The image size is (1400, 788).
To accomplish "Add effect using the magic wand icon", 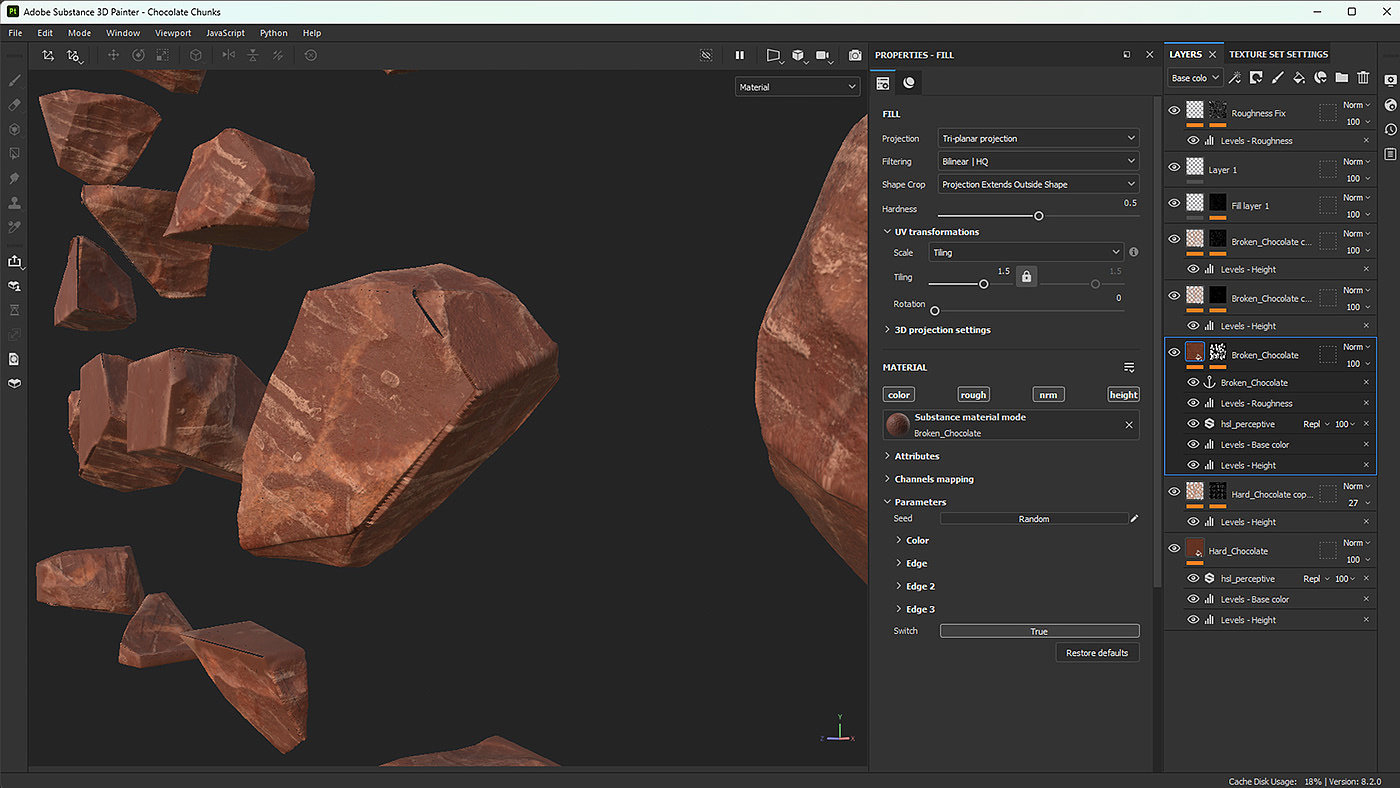I will (x=1235, y=78).
